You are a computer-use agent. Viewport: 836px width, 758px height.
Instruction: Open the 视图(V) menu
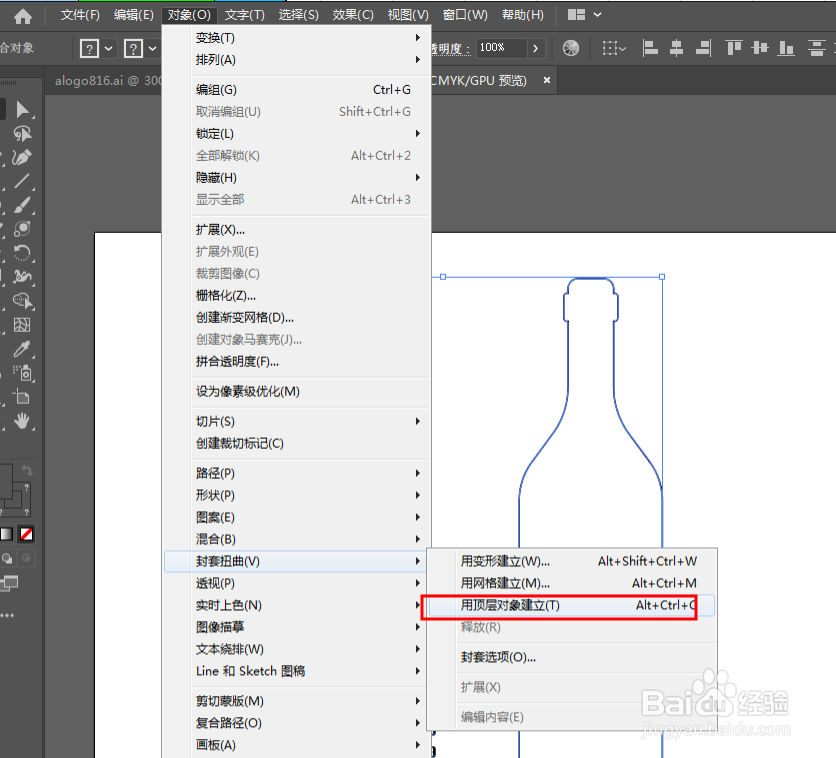point(408,15)
